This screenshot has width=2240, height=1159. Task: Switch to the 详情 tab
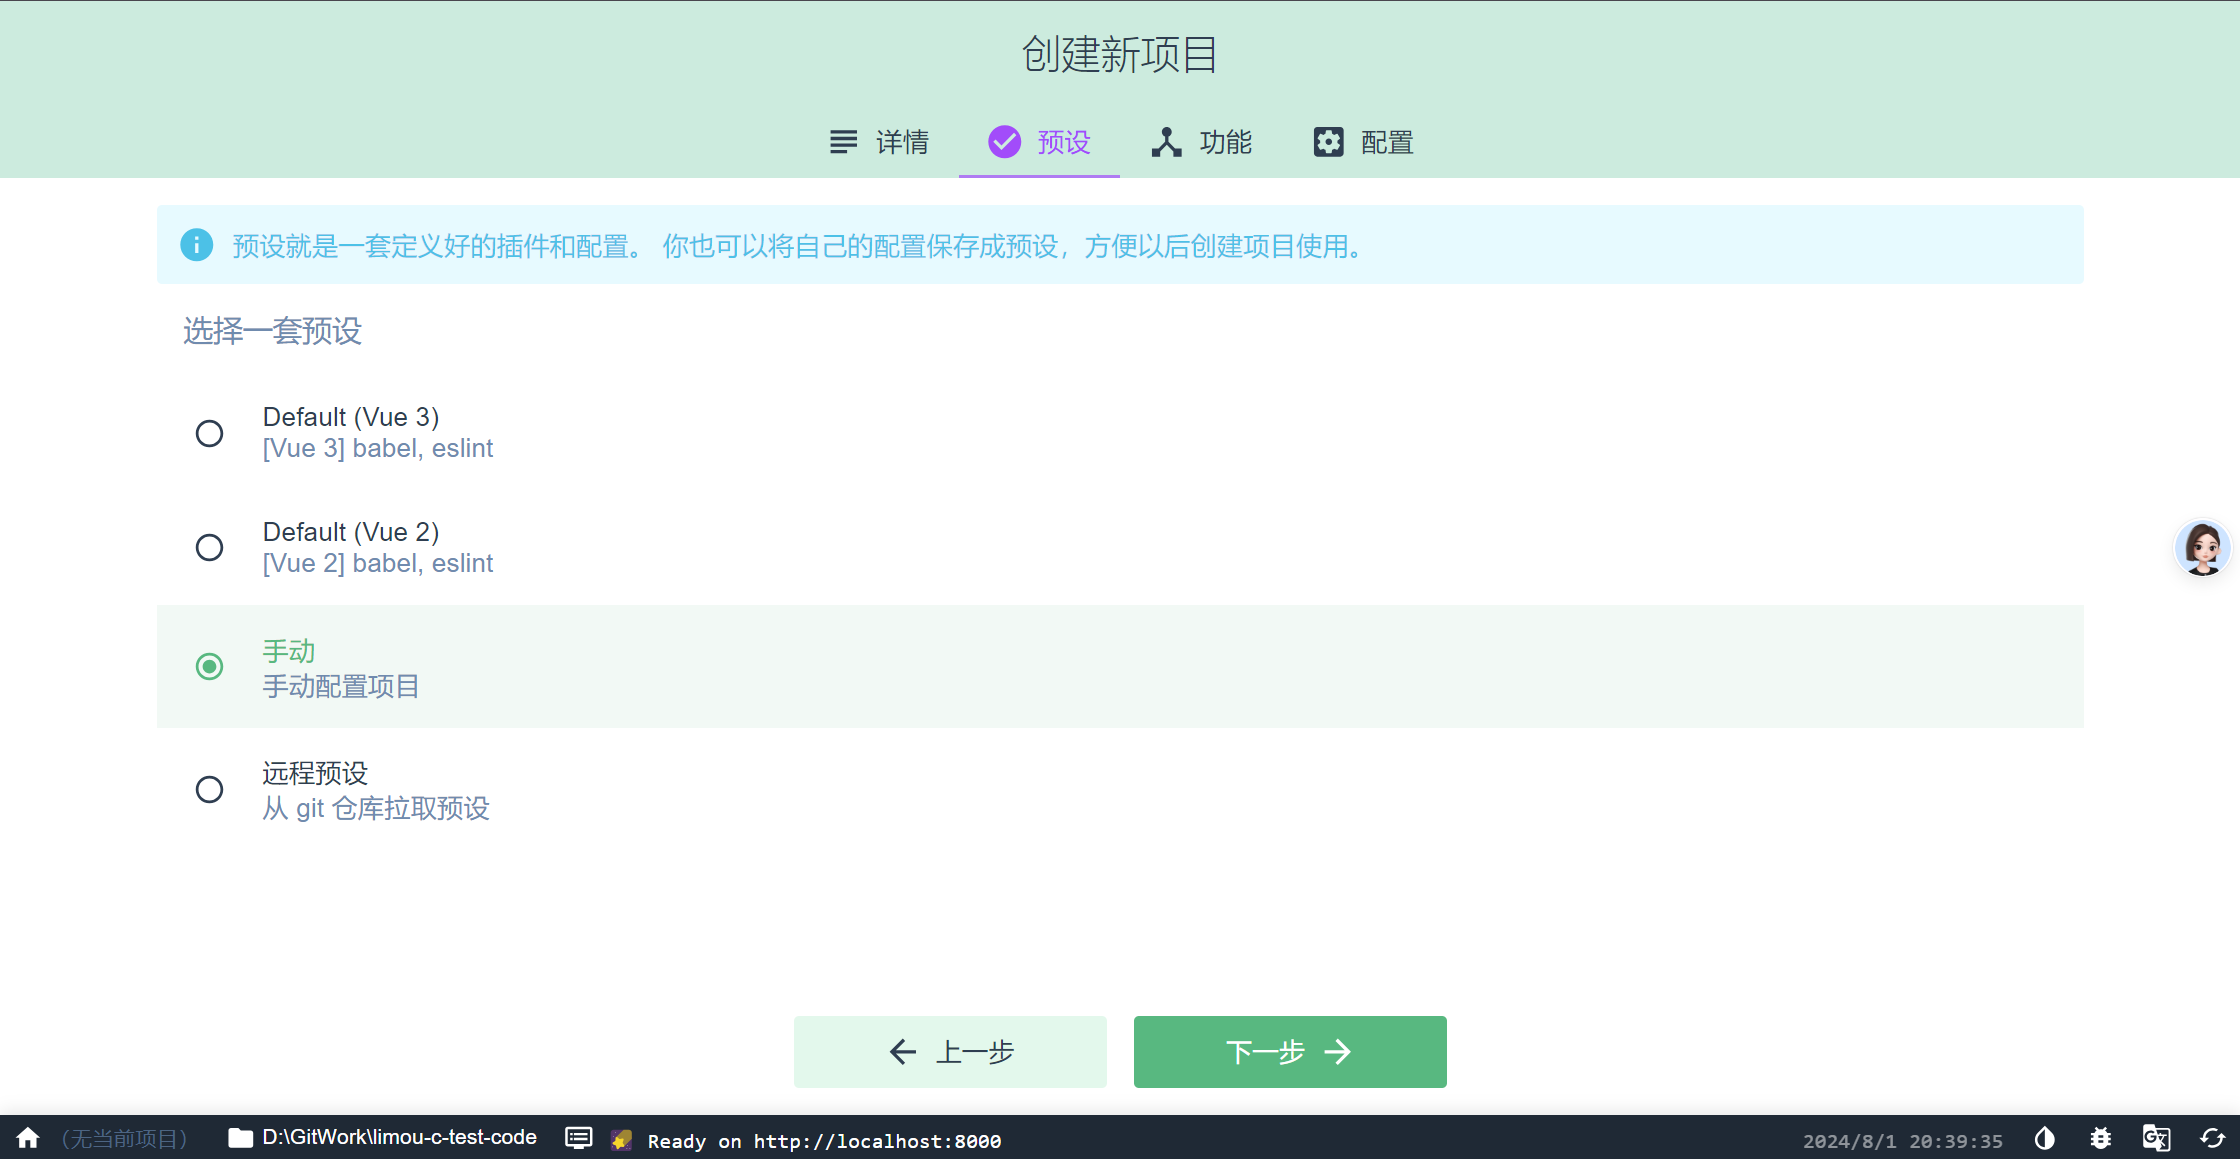pos(880,143)
